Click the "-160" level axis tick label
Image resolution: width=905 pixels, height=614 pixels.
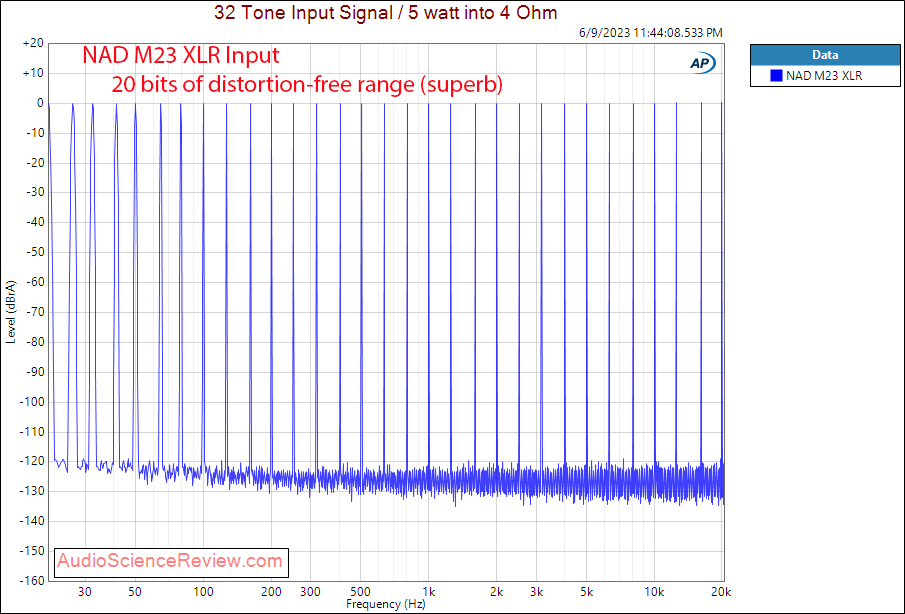[32, 581]
